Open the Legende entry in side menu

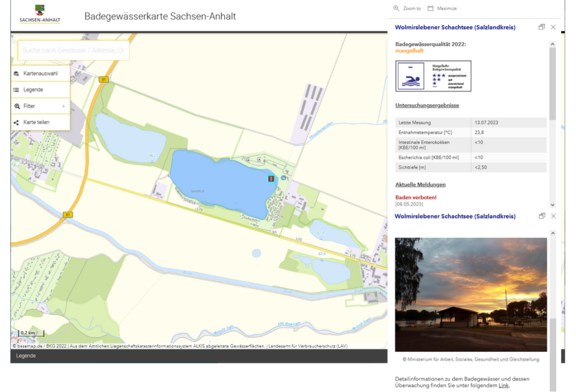point(41,90)
